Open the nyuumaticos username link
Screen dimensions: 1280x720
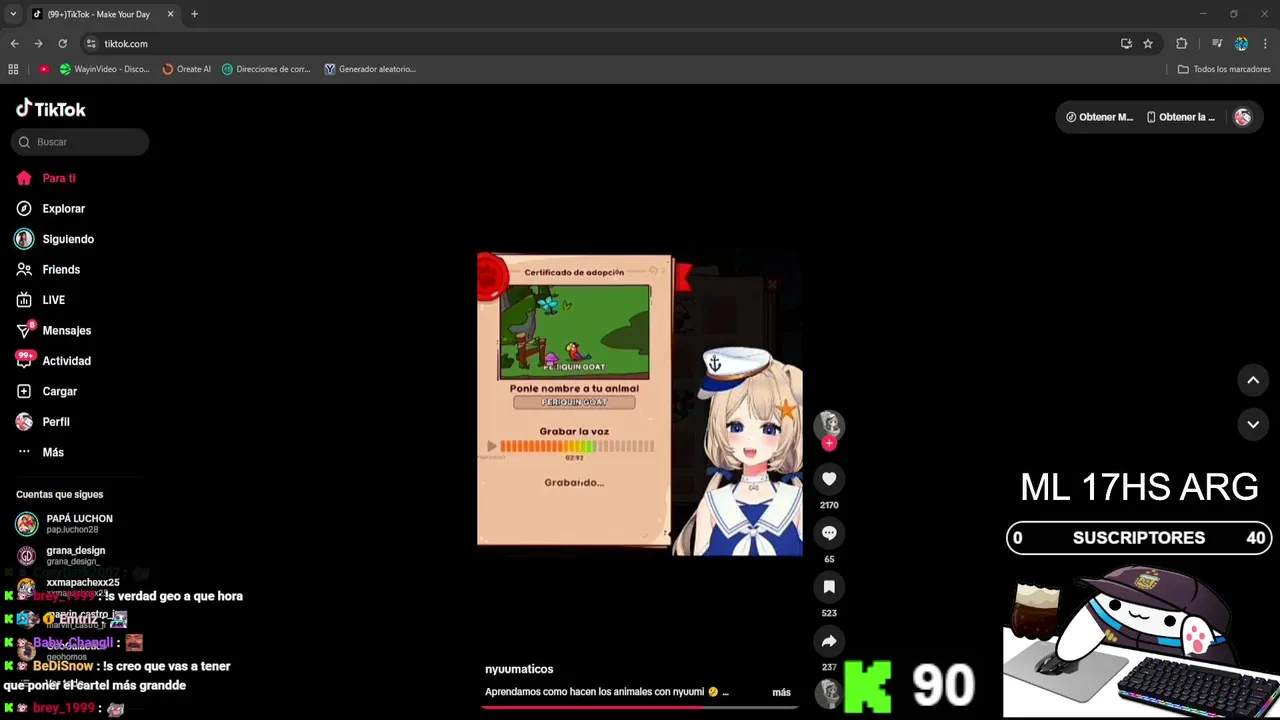pos(519,669)
